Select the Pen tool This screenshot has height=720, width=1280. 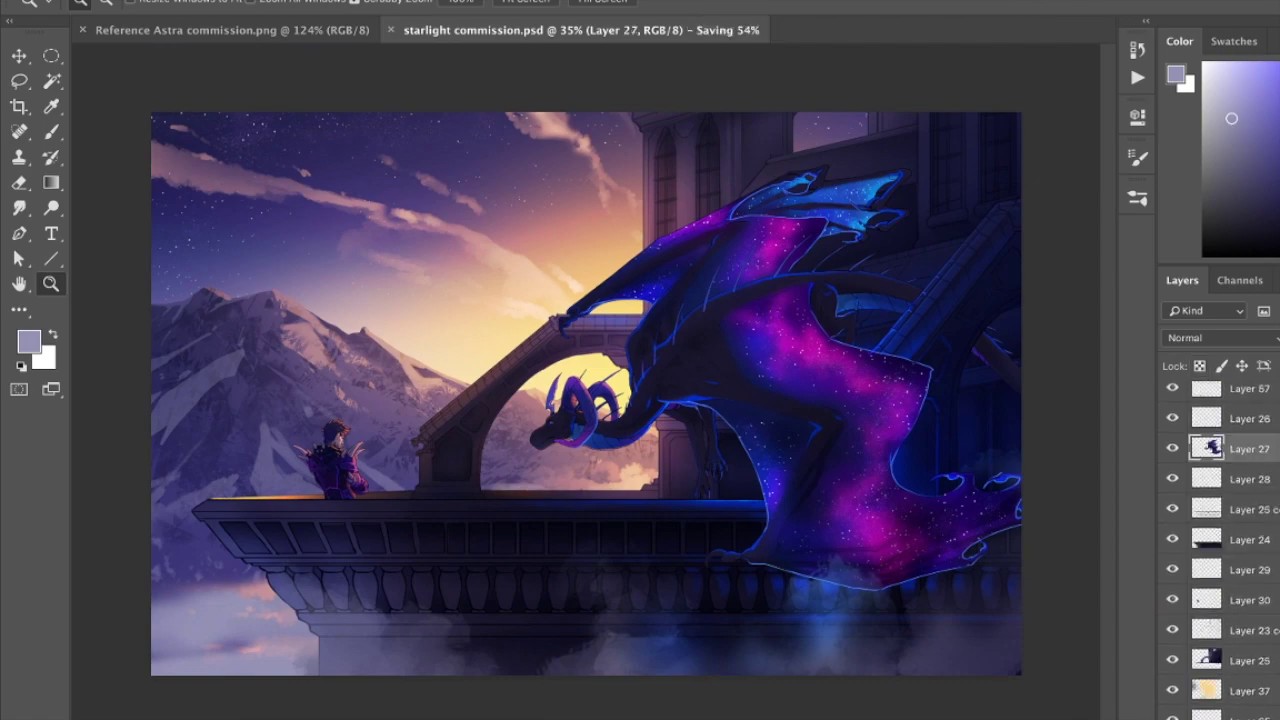(19, 234)
